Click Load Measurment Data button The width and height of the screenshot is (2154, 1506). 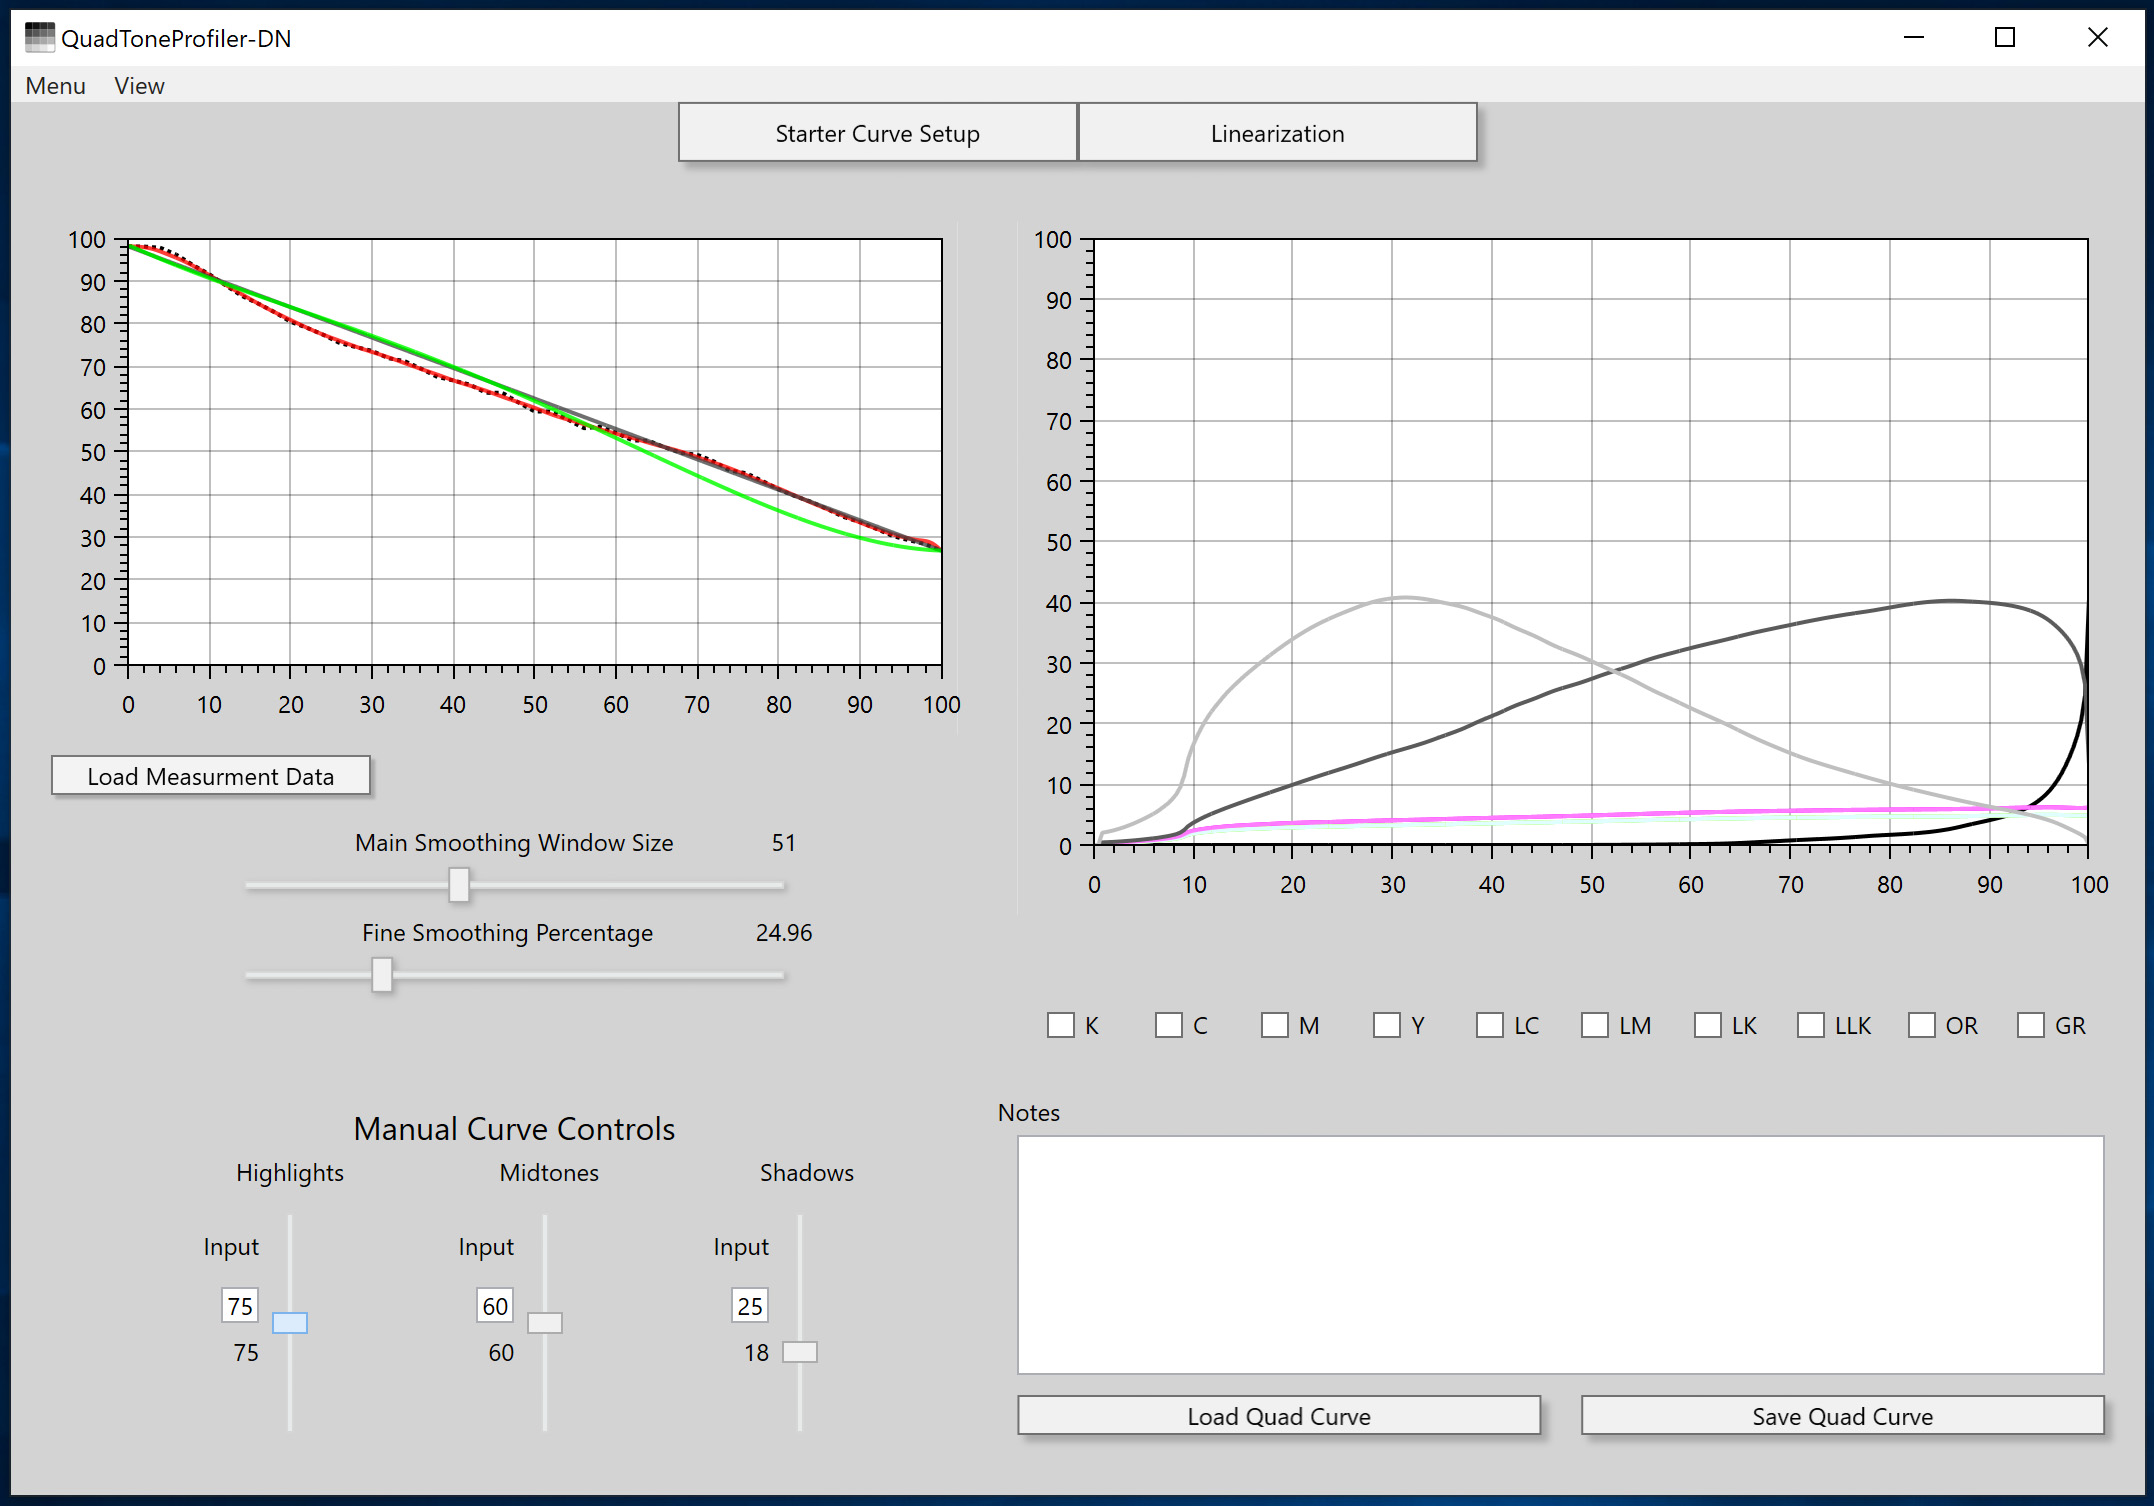211,776
